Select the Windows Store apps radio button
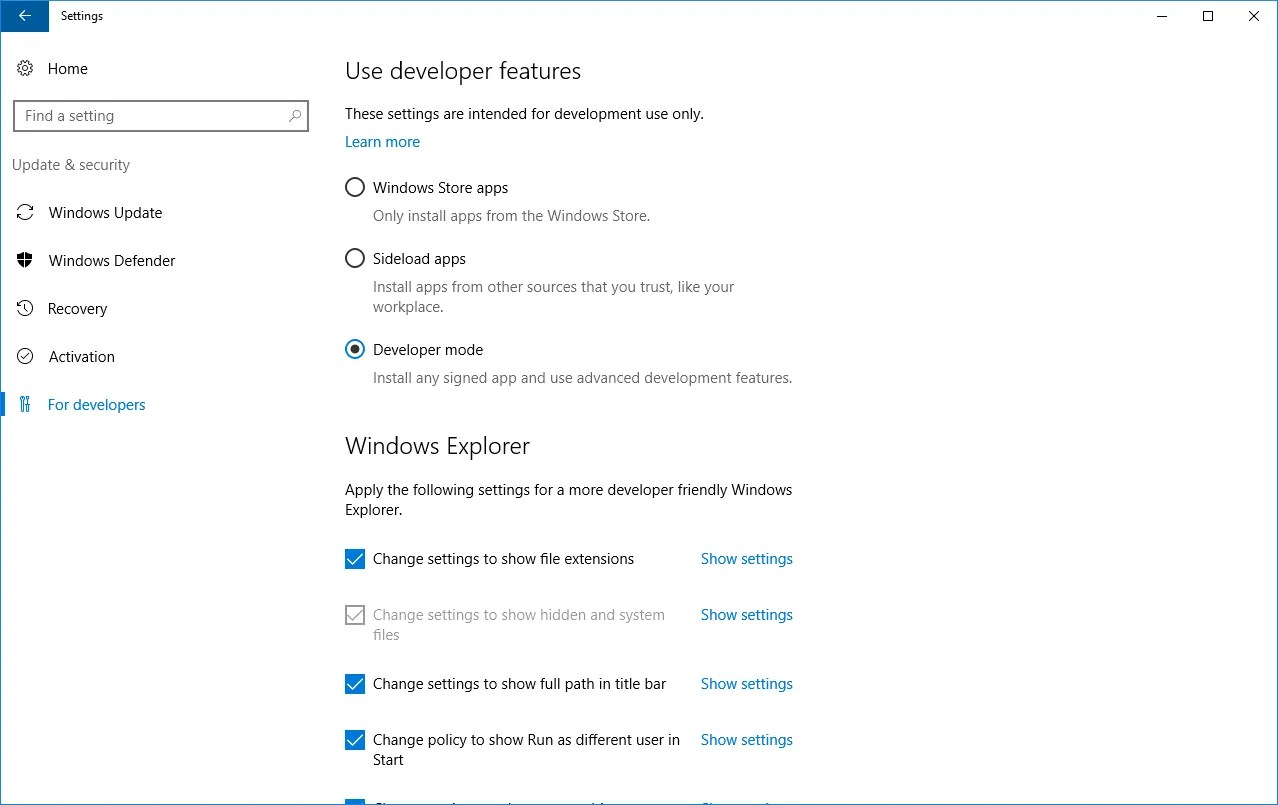This screenshot has height=805, width=1278. [x=355, y=188]
